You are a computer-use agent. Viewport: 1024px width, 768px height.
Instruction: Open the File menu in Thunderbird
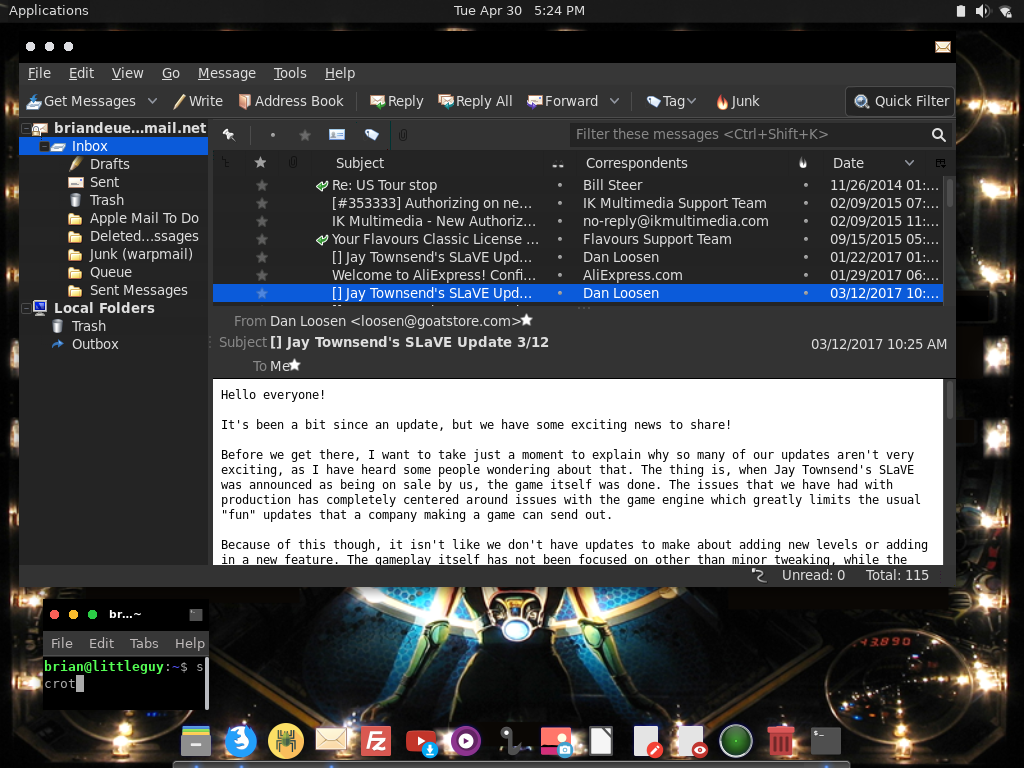(x=39, y=73)
